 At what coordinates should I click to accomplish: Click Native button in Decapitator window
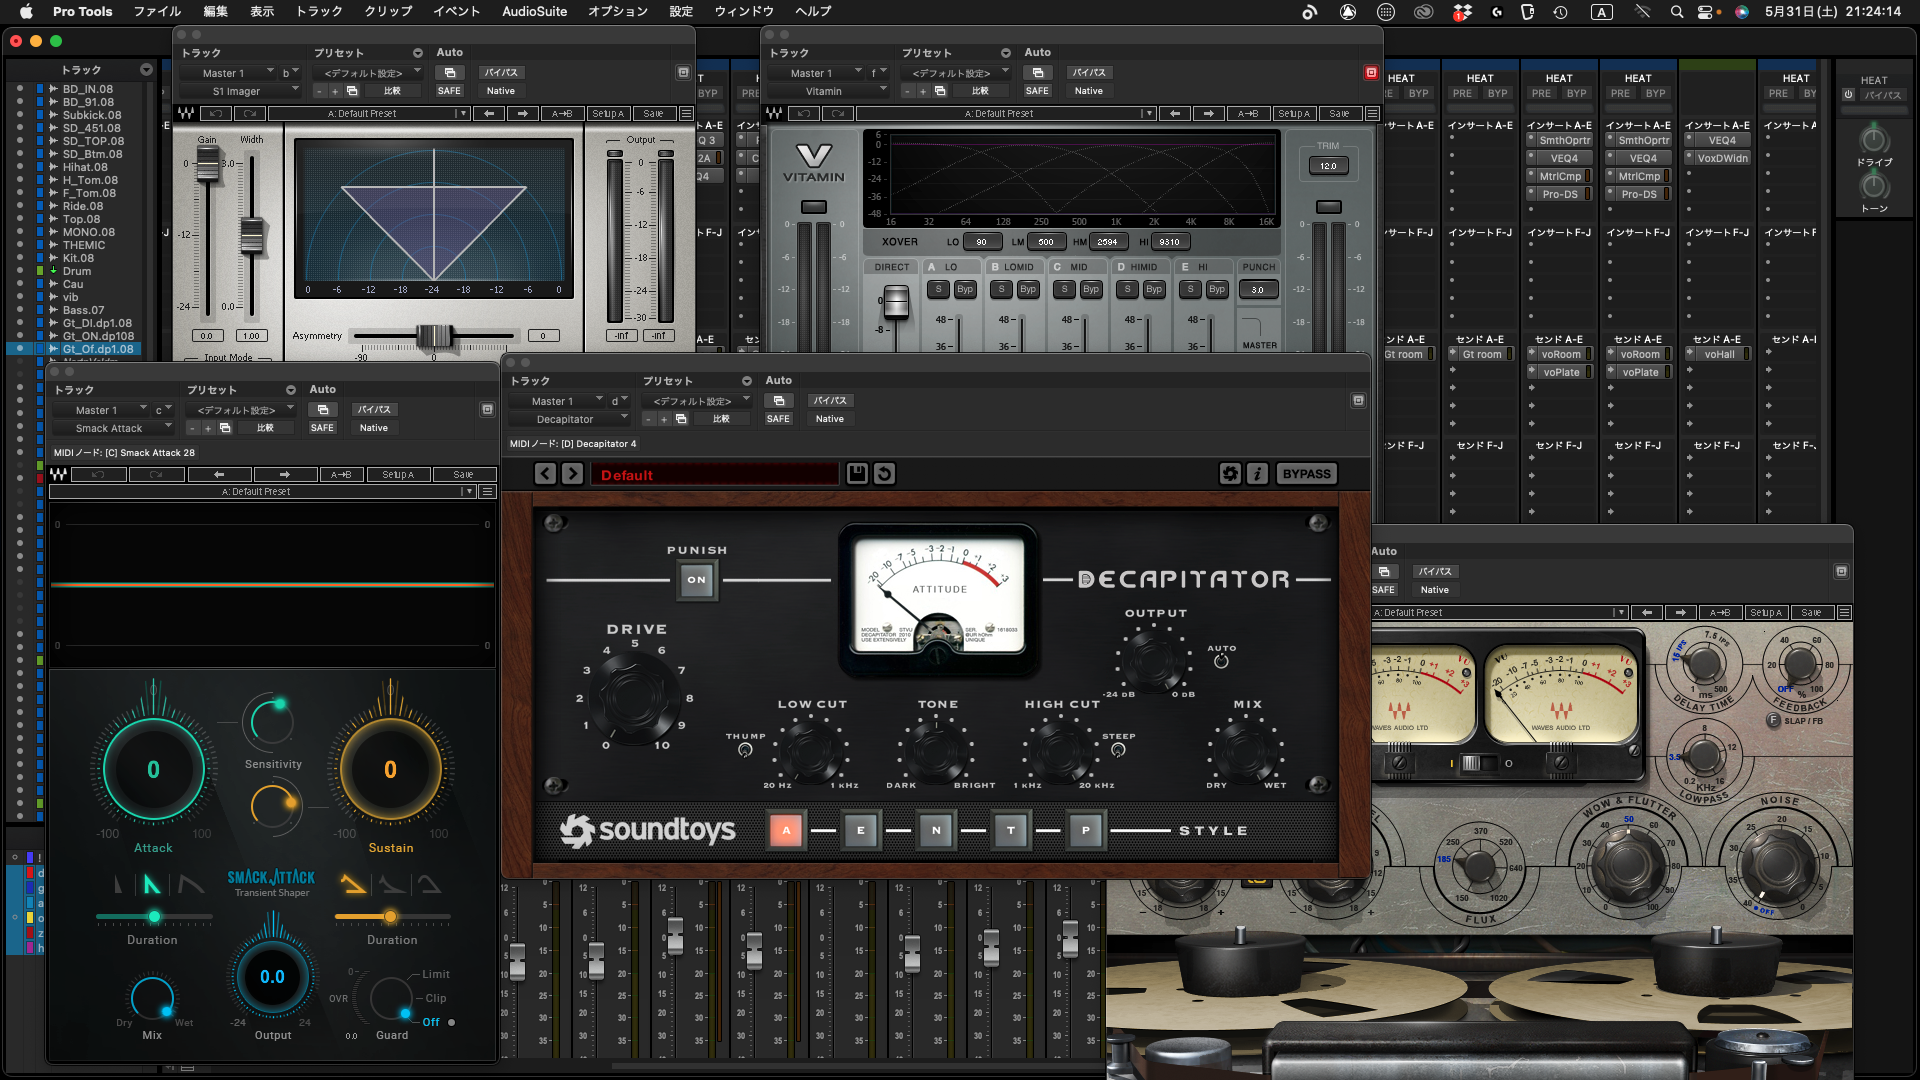829,419
